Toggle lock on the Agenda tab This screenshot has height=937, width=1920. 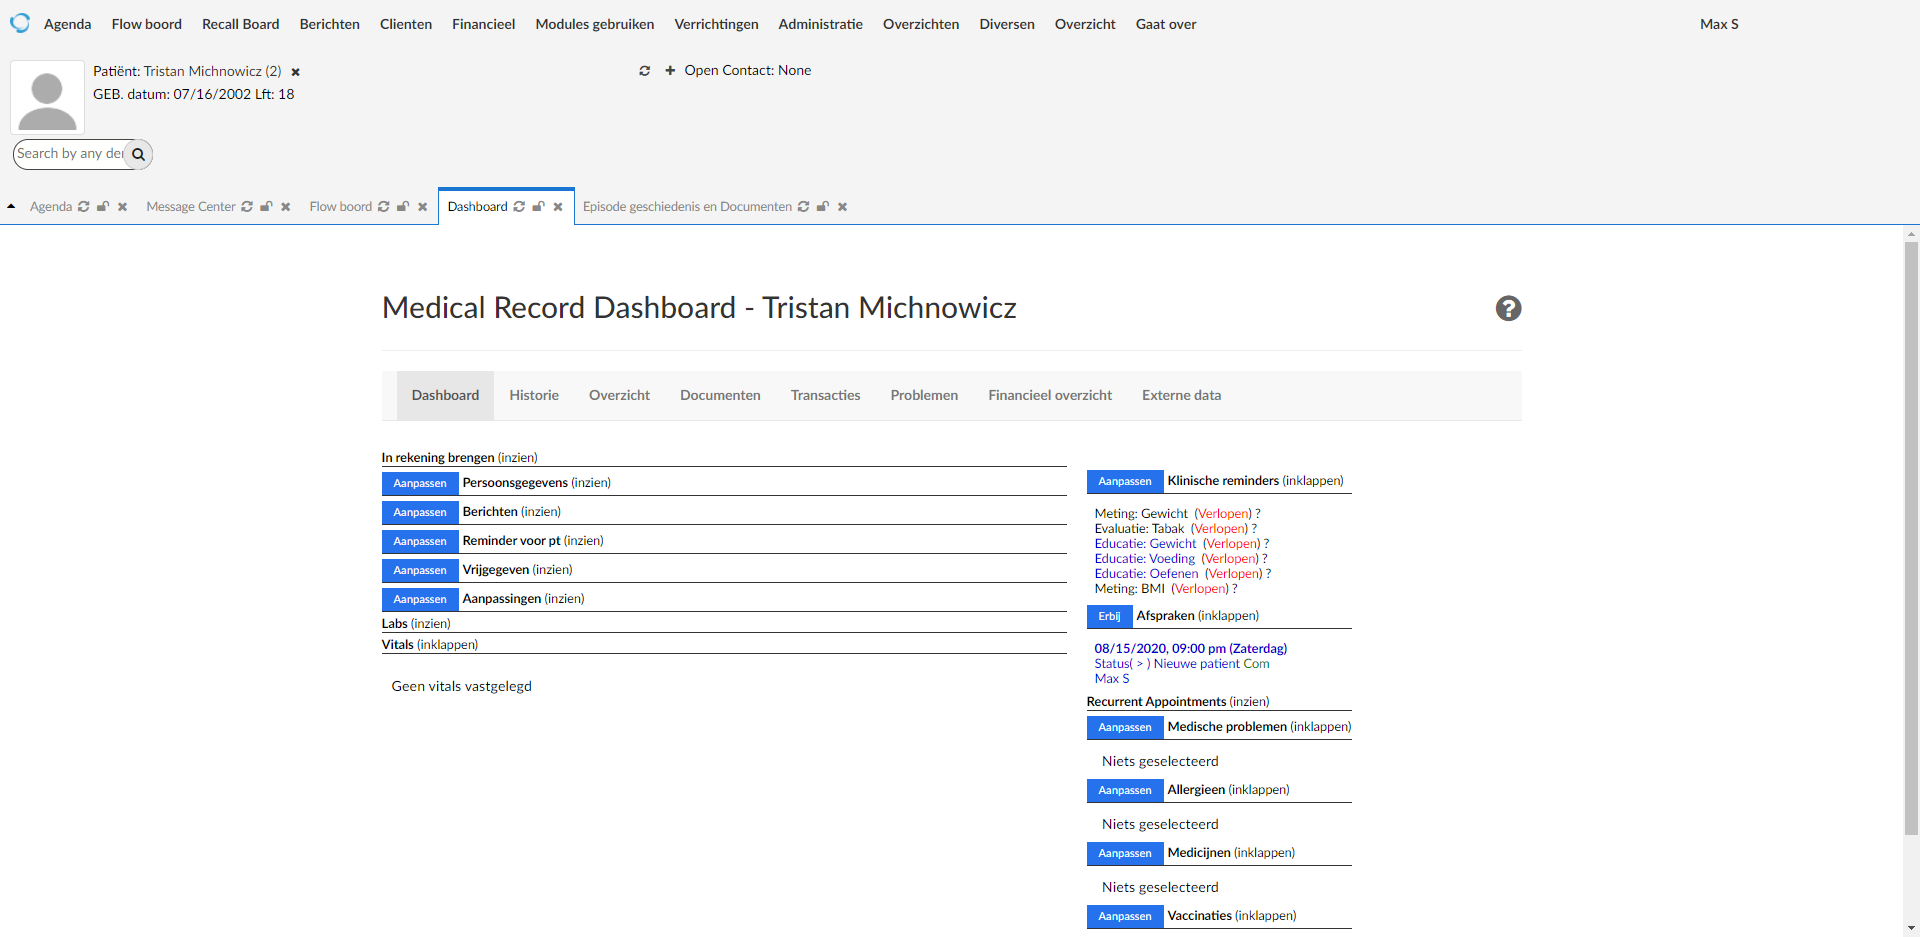103,207
